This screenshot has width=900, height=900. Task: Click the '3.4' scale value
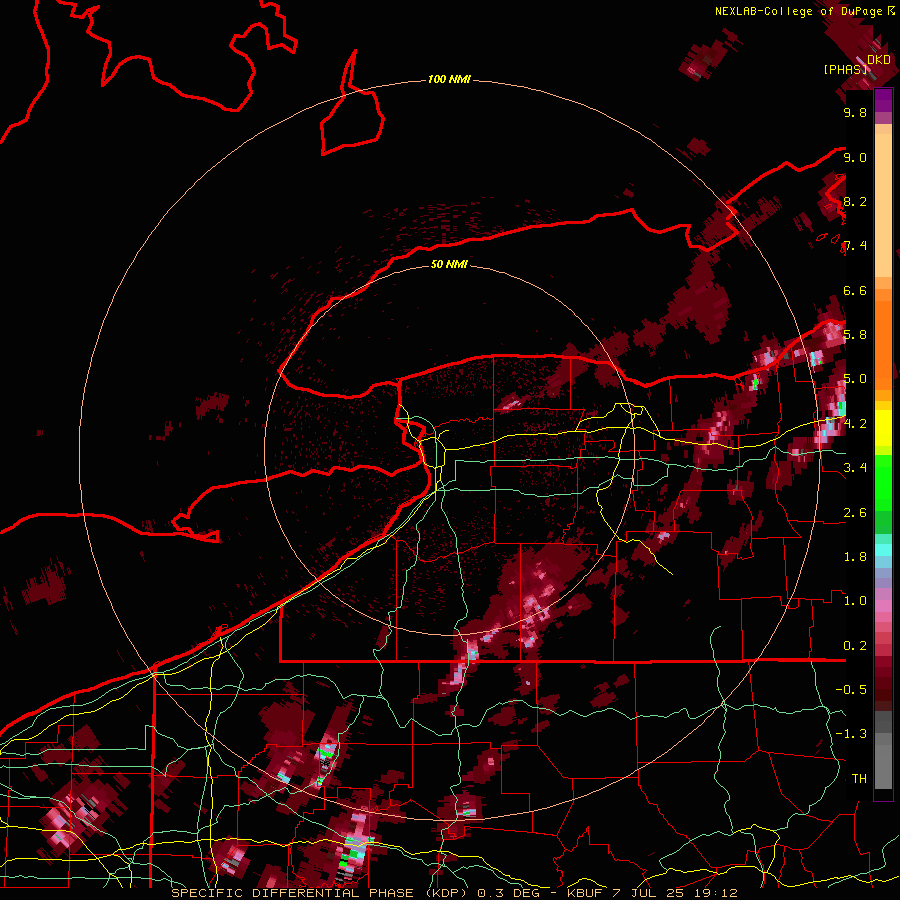tap(855, 468)
